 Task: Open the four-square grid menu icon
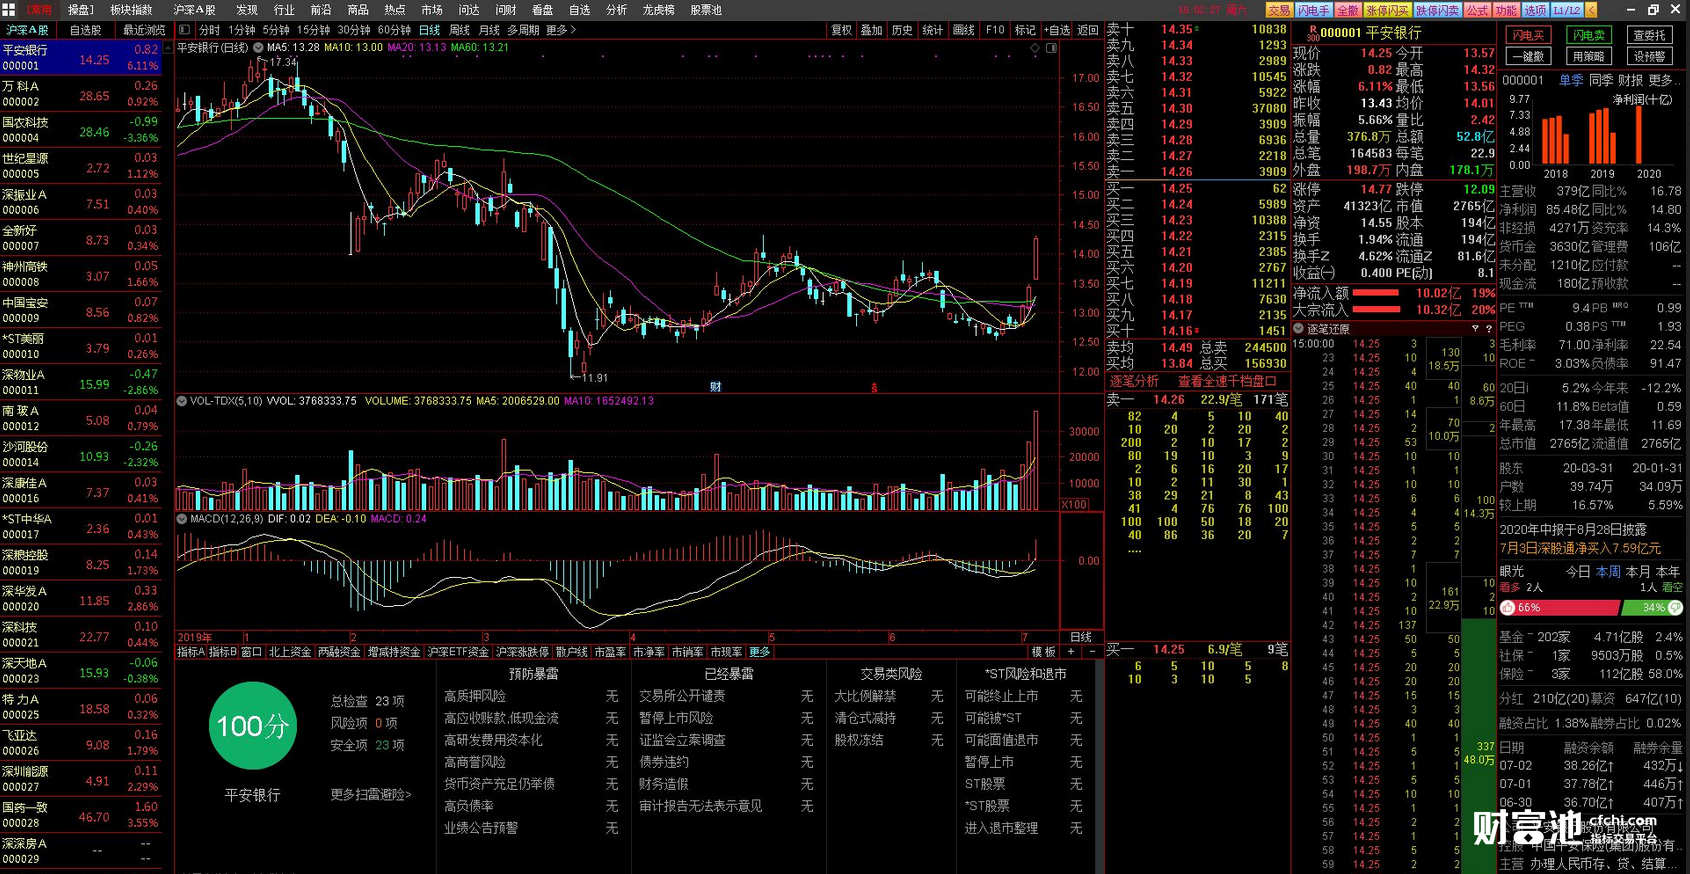point(9,9)
